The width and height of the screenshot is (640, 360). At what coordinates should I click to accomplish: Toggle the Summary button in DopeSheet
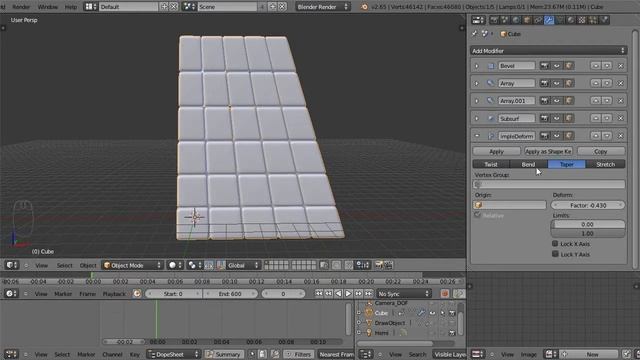coord(224,354)
